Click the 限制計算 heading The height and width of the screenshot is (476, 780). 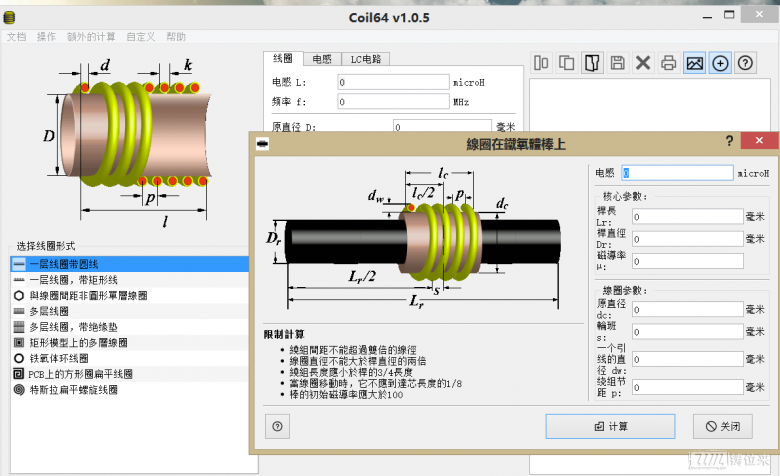tap(284, 334)
